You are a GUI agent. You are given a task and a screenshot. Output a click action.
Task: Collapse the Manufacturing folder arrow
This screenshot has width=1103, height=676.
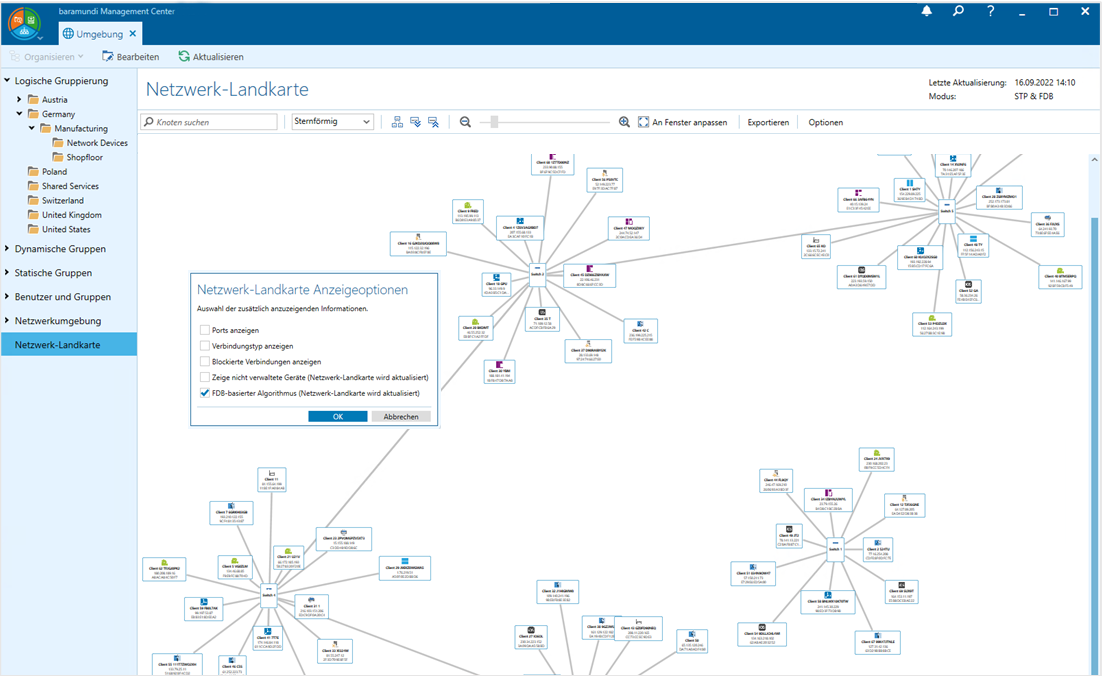32,128
